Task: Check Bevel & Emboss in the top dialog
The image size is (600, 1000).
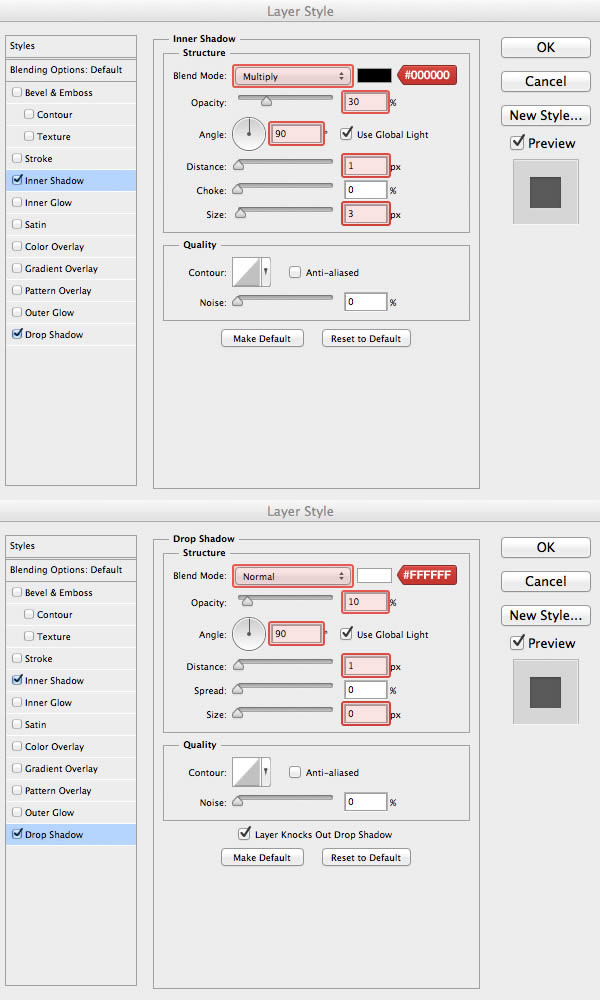Action: [17, 92]
